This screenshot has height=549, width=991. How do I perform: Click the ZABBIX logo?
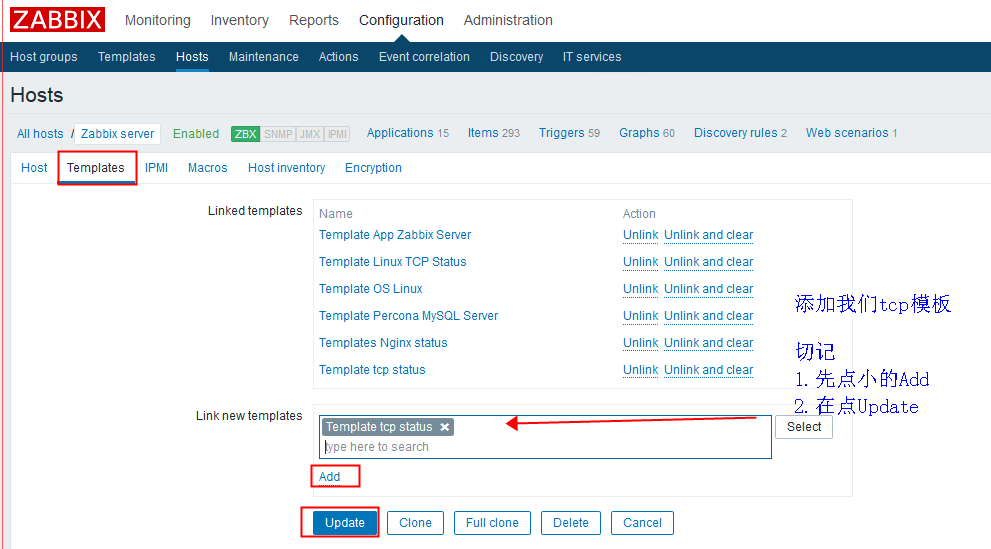point(57,20)
